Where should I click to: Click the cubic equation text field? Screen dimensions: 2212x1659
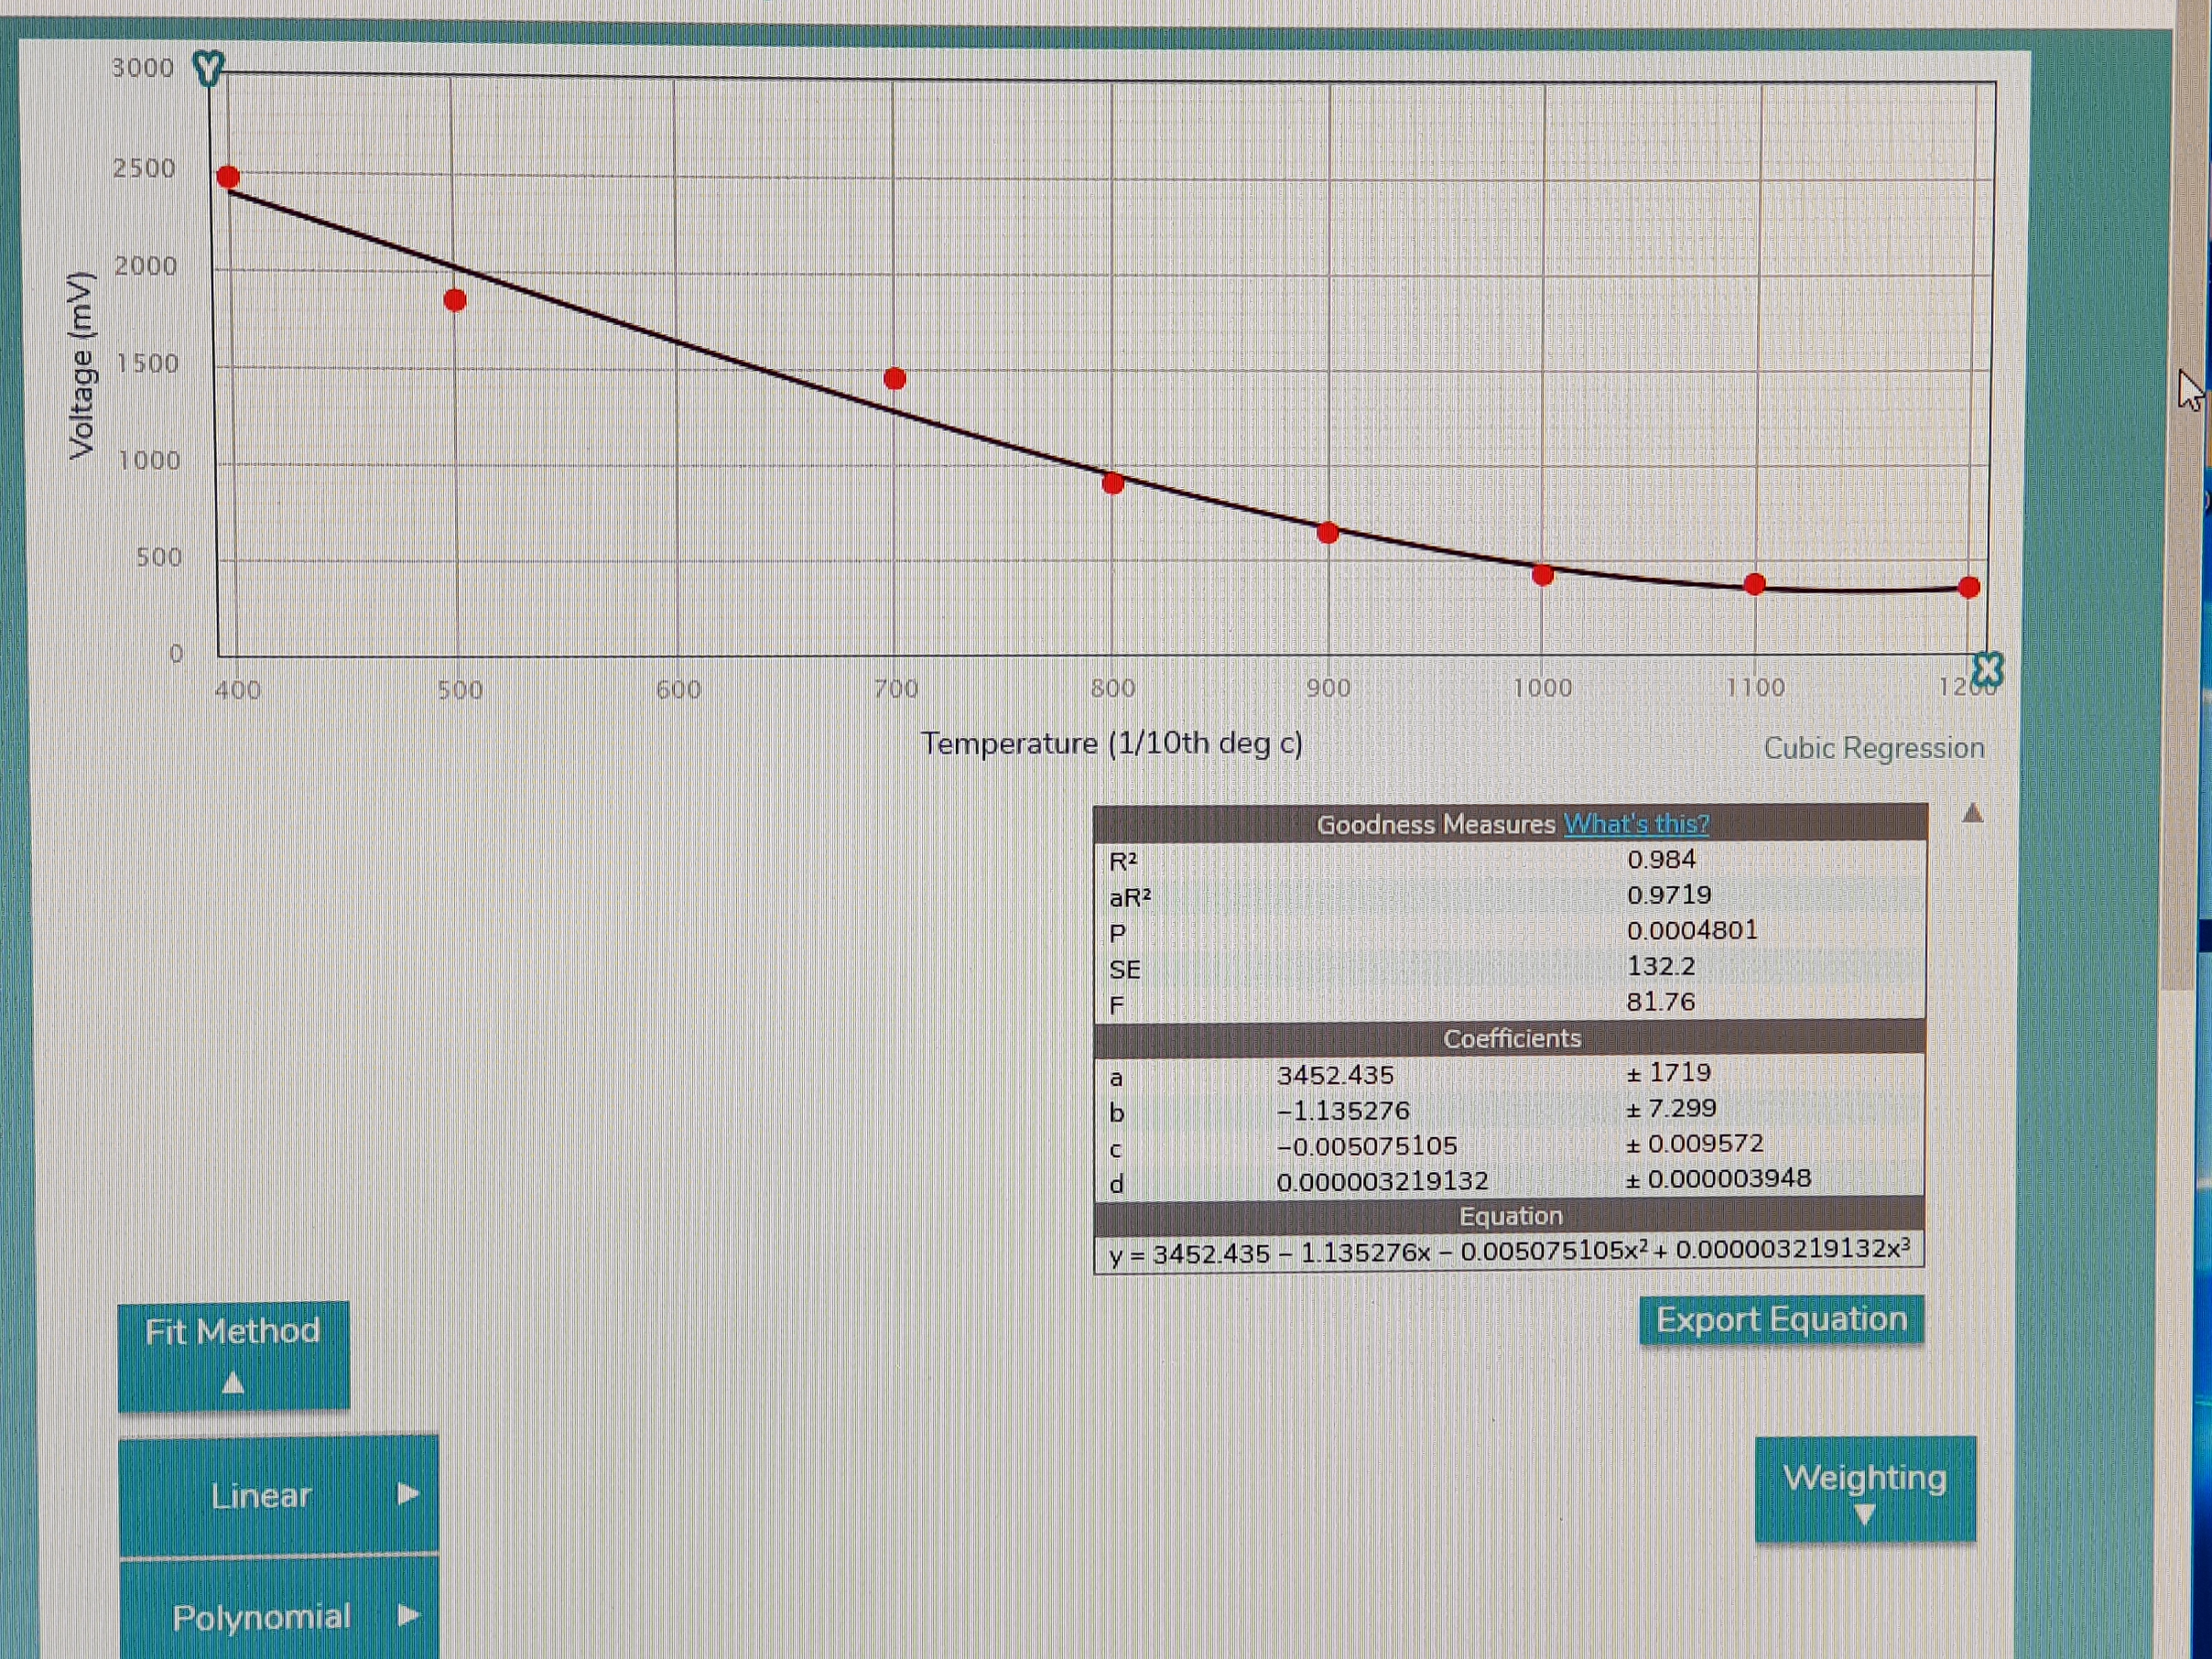[x=1509, y=1252]
